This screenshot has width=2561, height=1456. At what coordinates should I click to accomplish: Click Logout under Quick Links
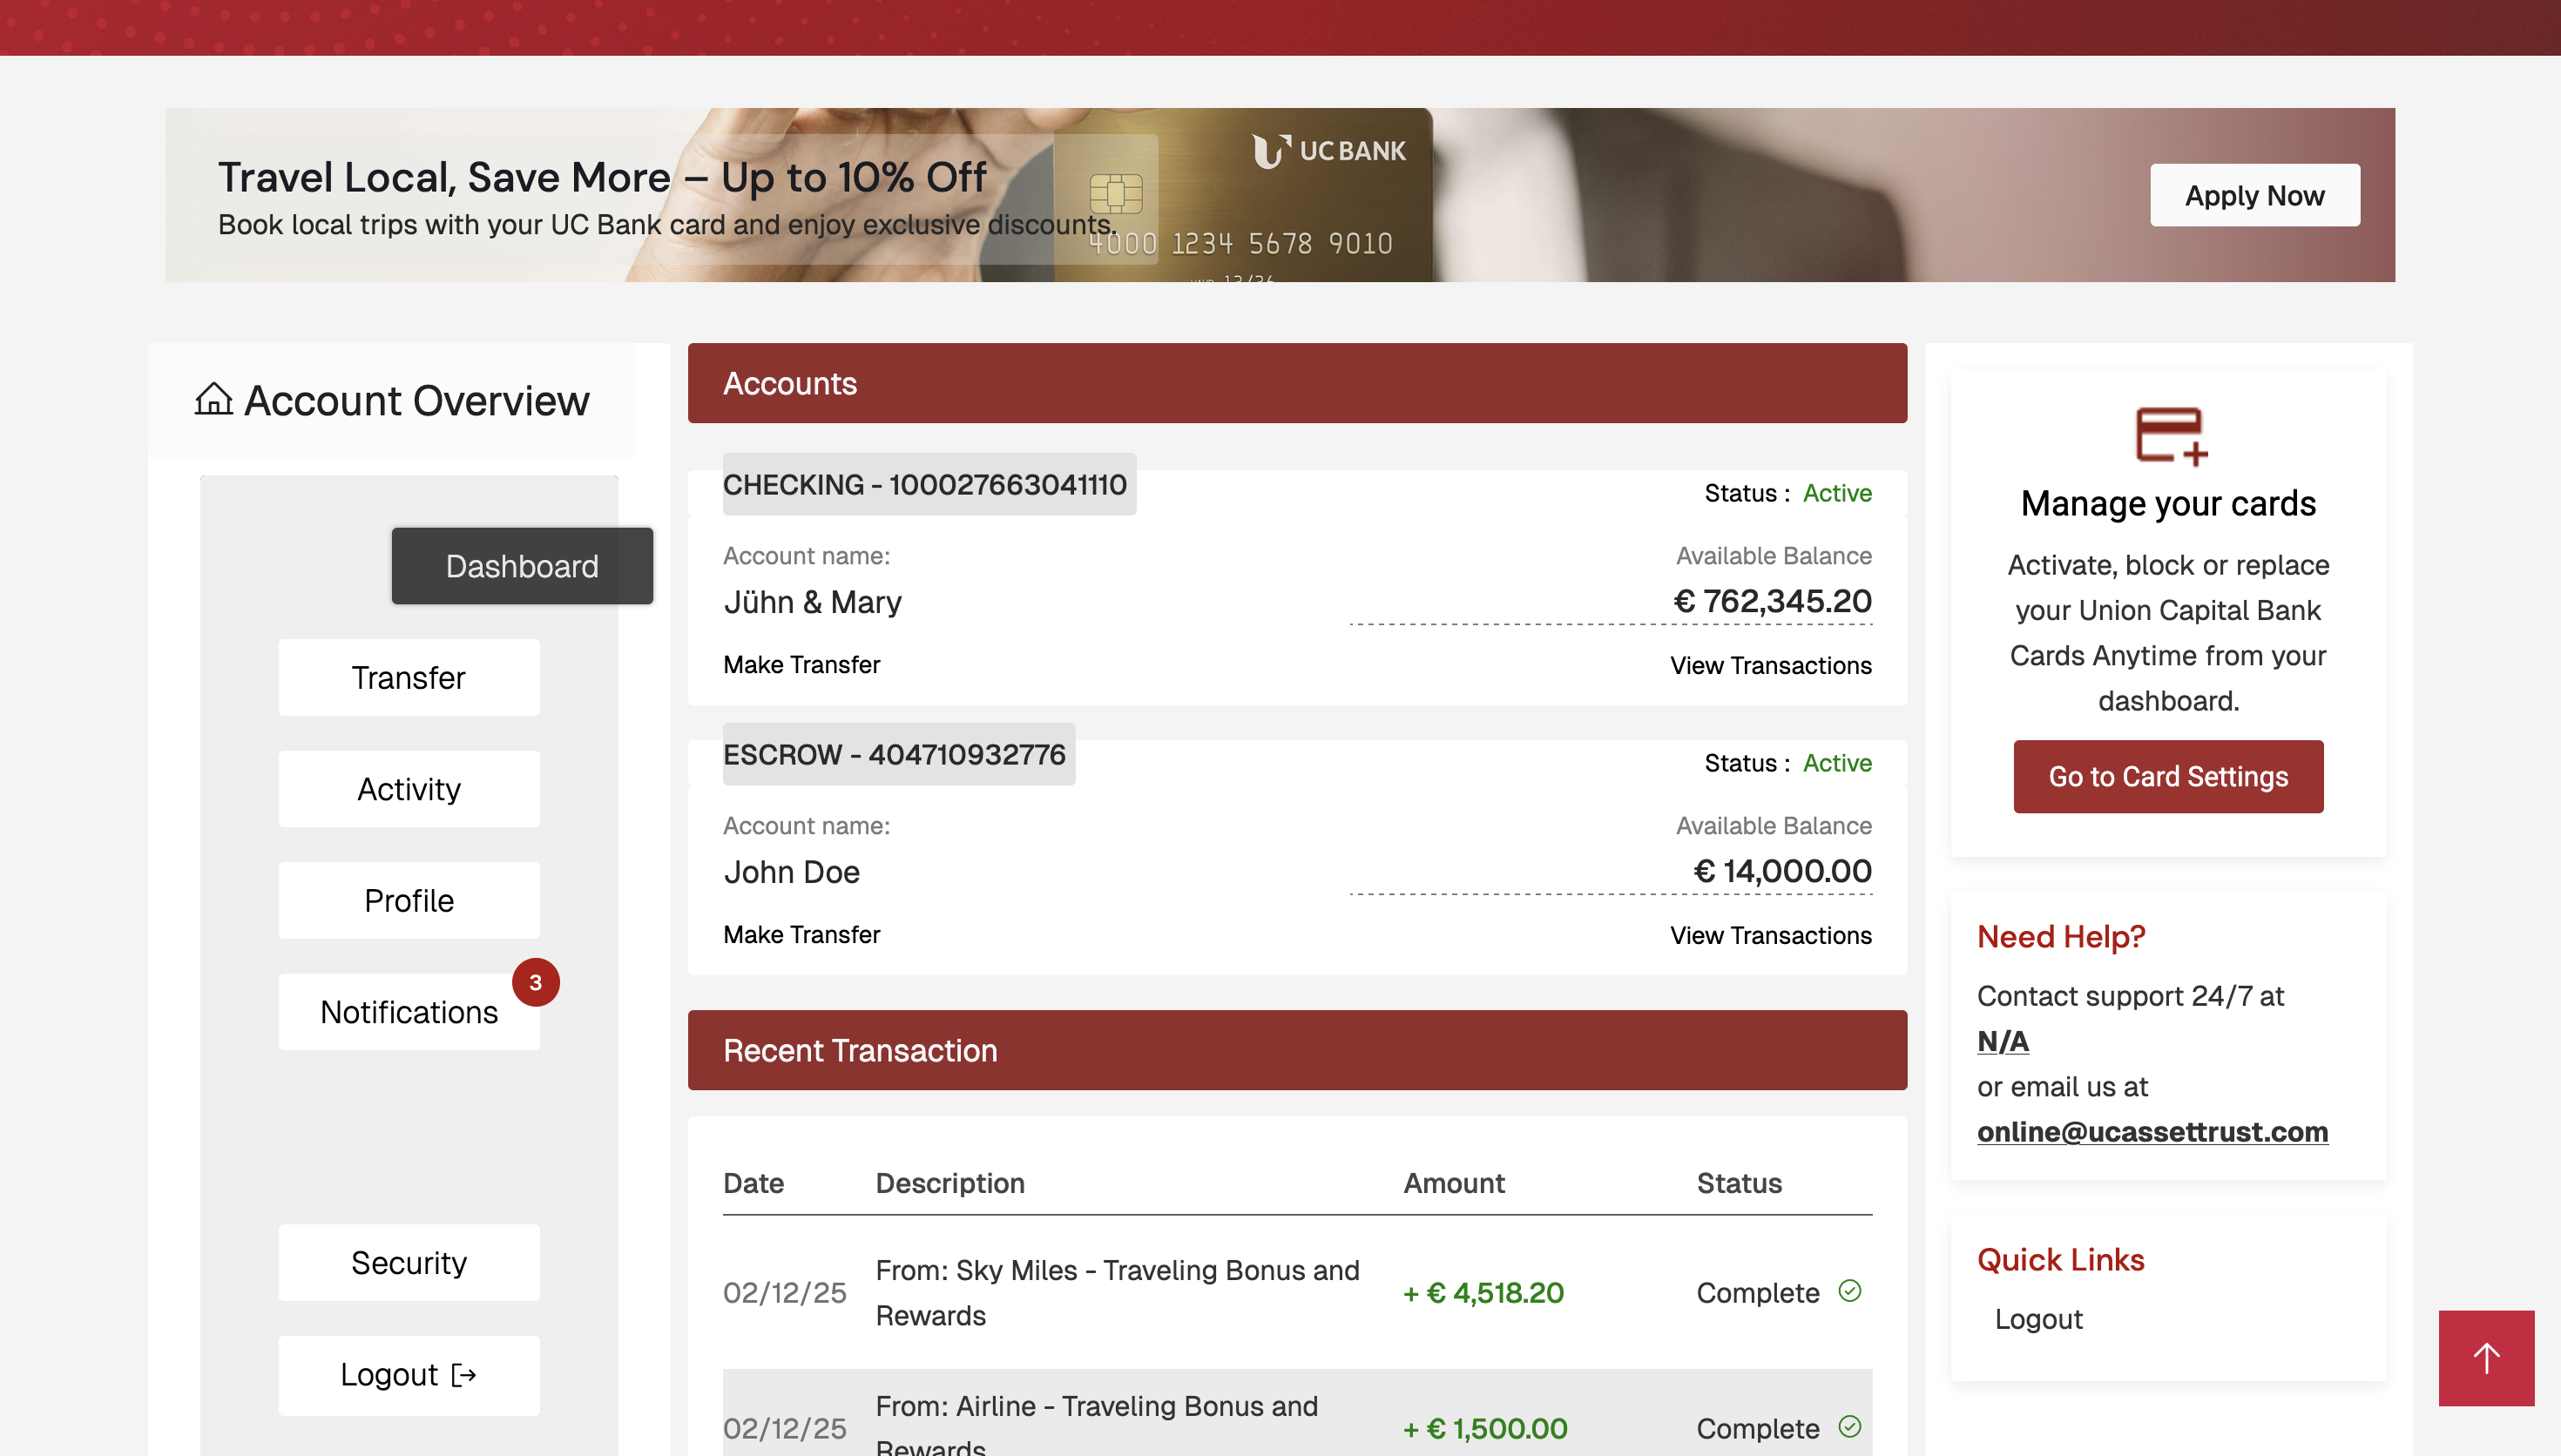pyautogui.click(x=2038, y=1319)
